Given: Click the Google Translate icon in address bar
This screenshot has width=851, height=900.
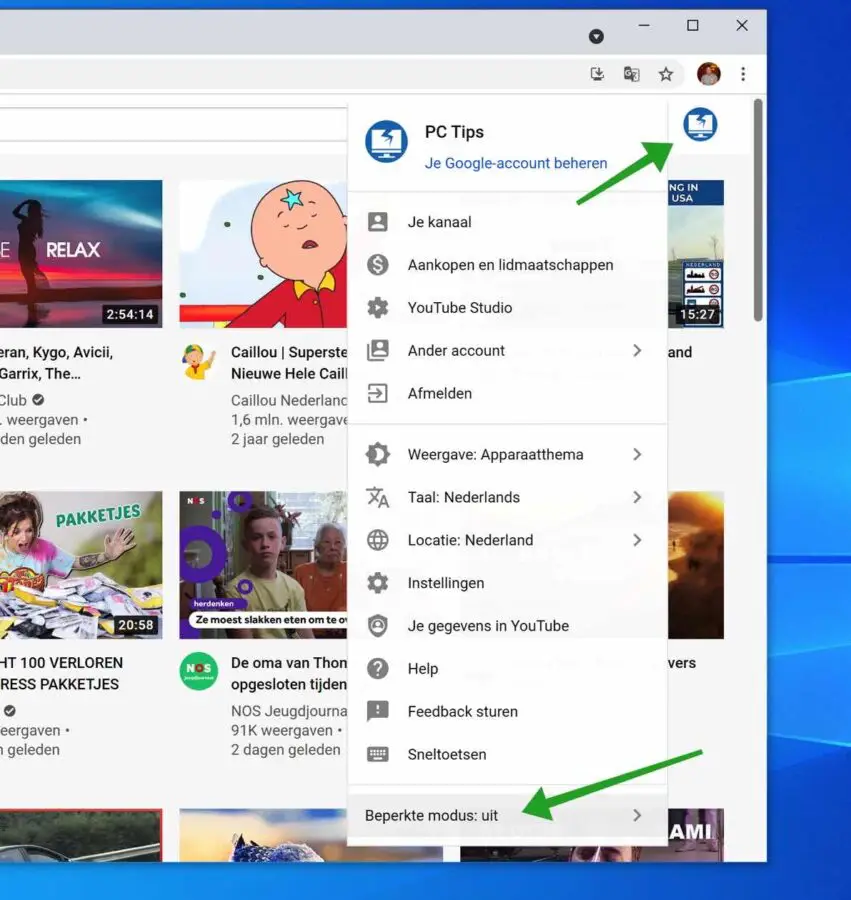Looking at the screenshot, I should point(631,73).
